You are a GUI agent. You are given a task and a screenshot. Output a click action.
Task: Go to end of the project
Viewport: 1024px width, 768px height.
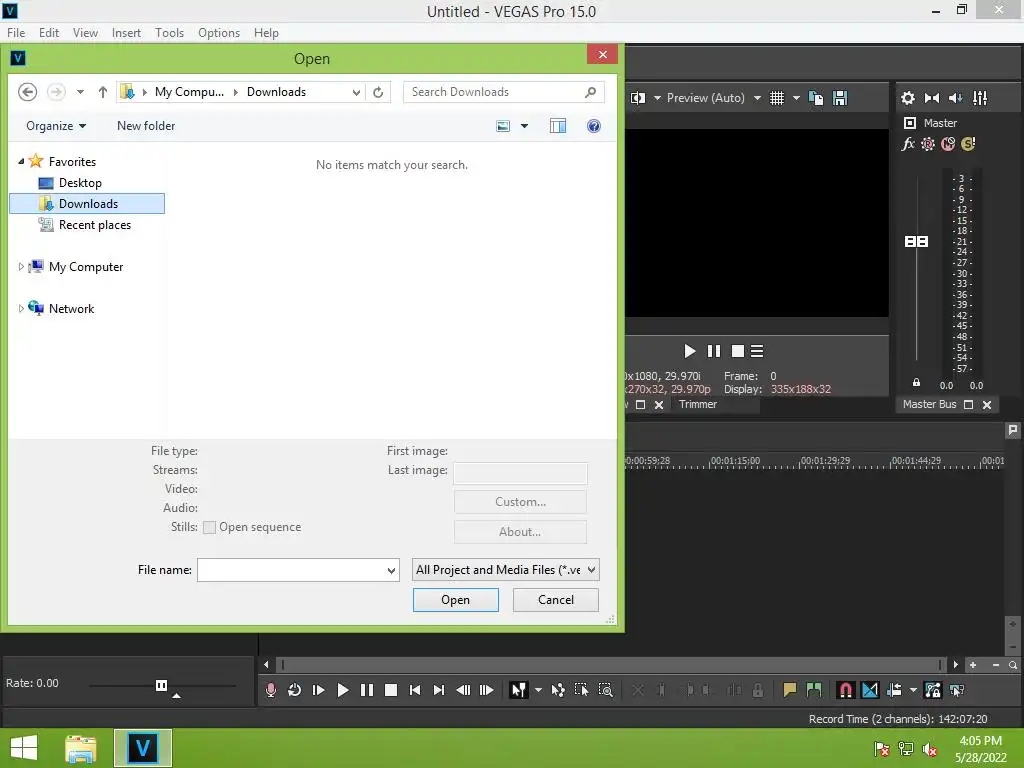[x=439, y=690]
